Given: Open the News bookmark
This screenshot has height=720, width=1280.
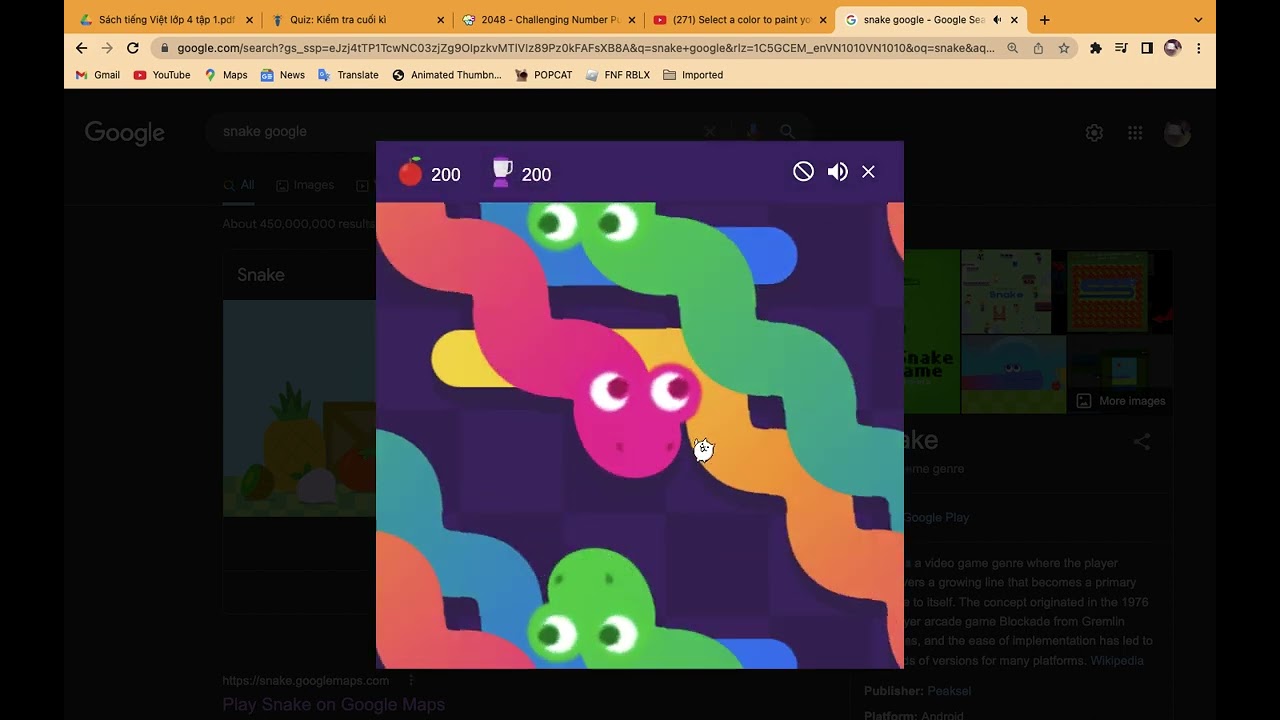Looking at the screenshot, I should tap(283, 75).
